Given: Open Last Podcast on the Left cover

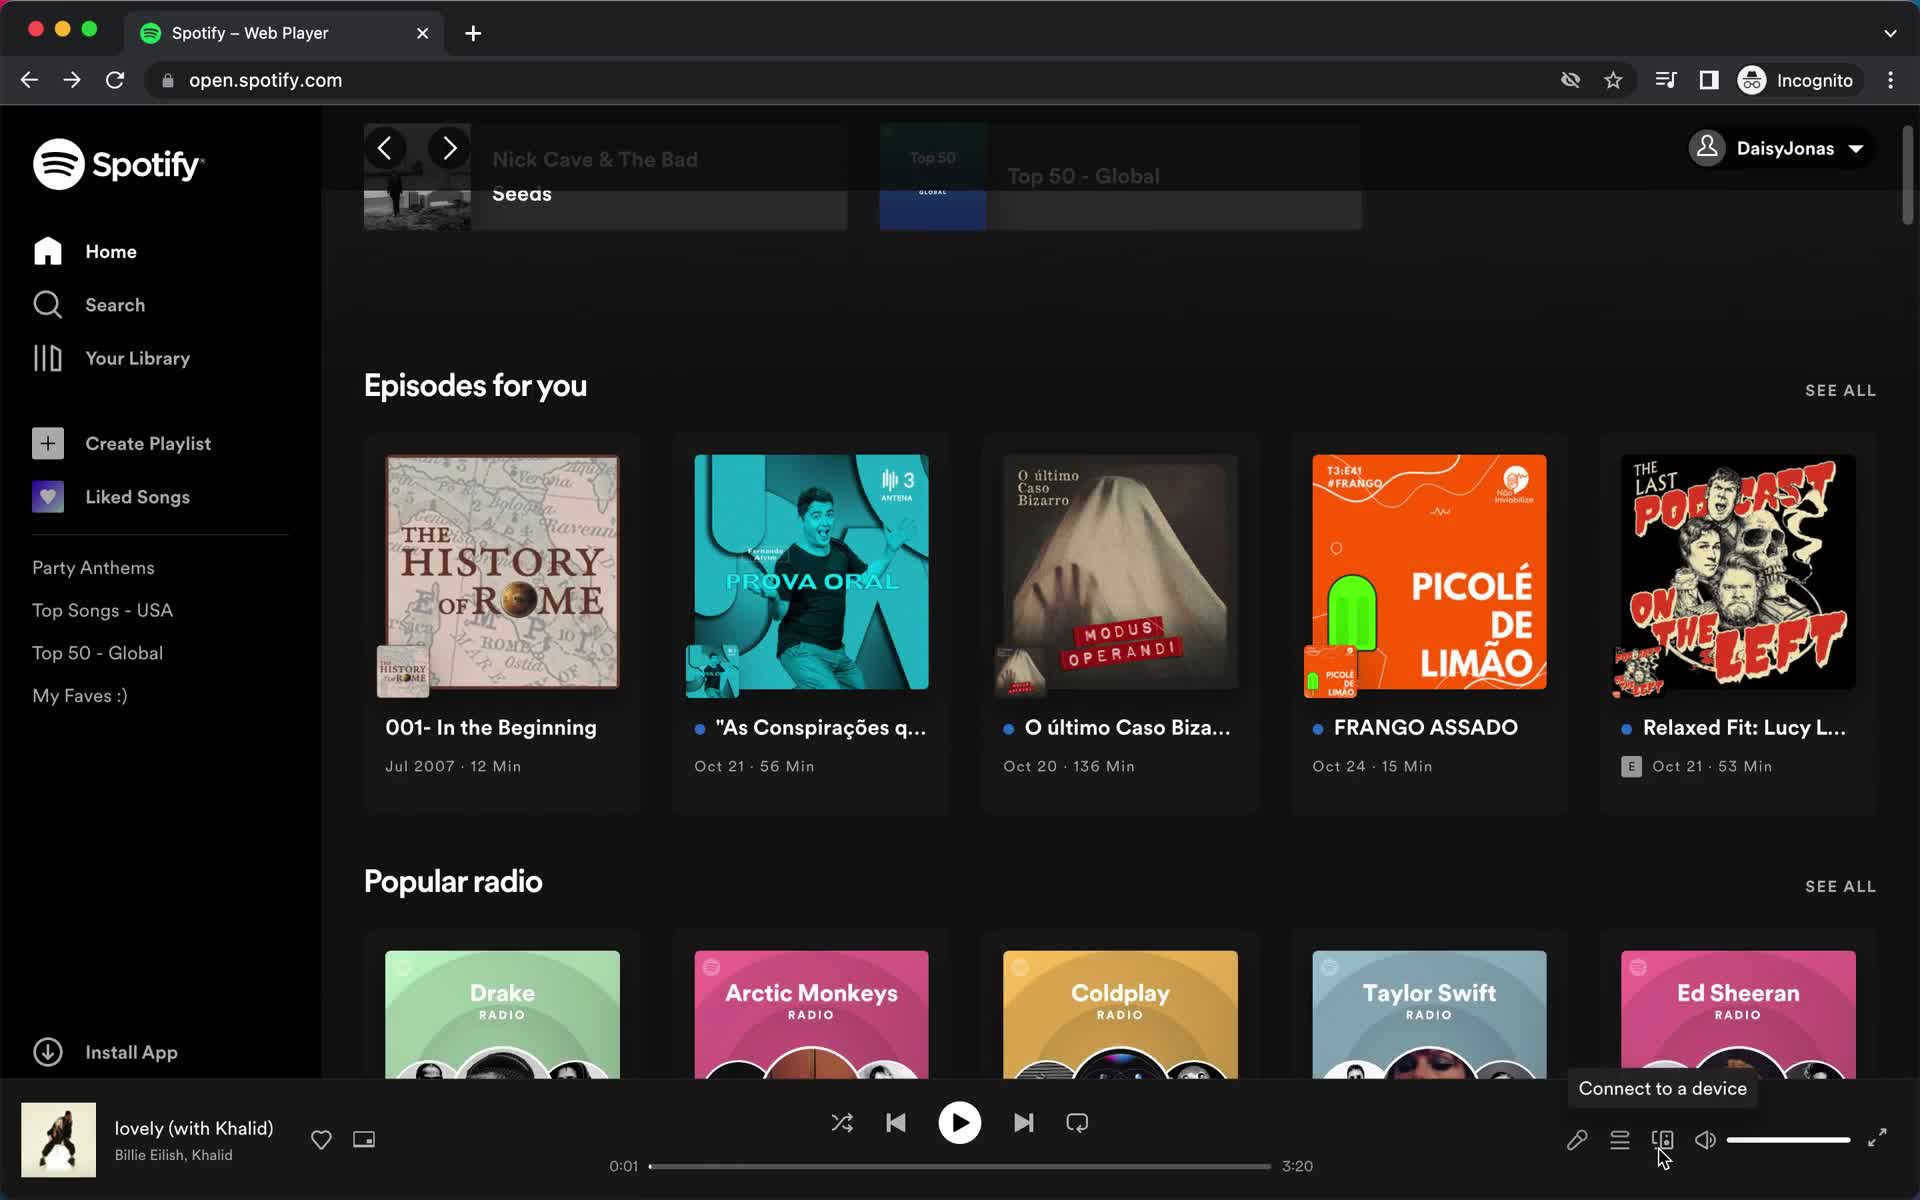Looking at the screenshot, I should [x=1738, y=572].
